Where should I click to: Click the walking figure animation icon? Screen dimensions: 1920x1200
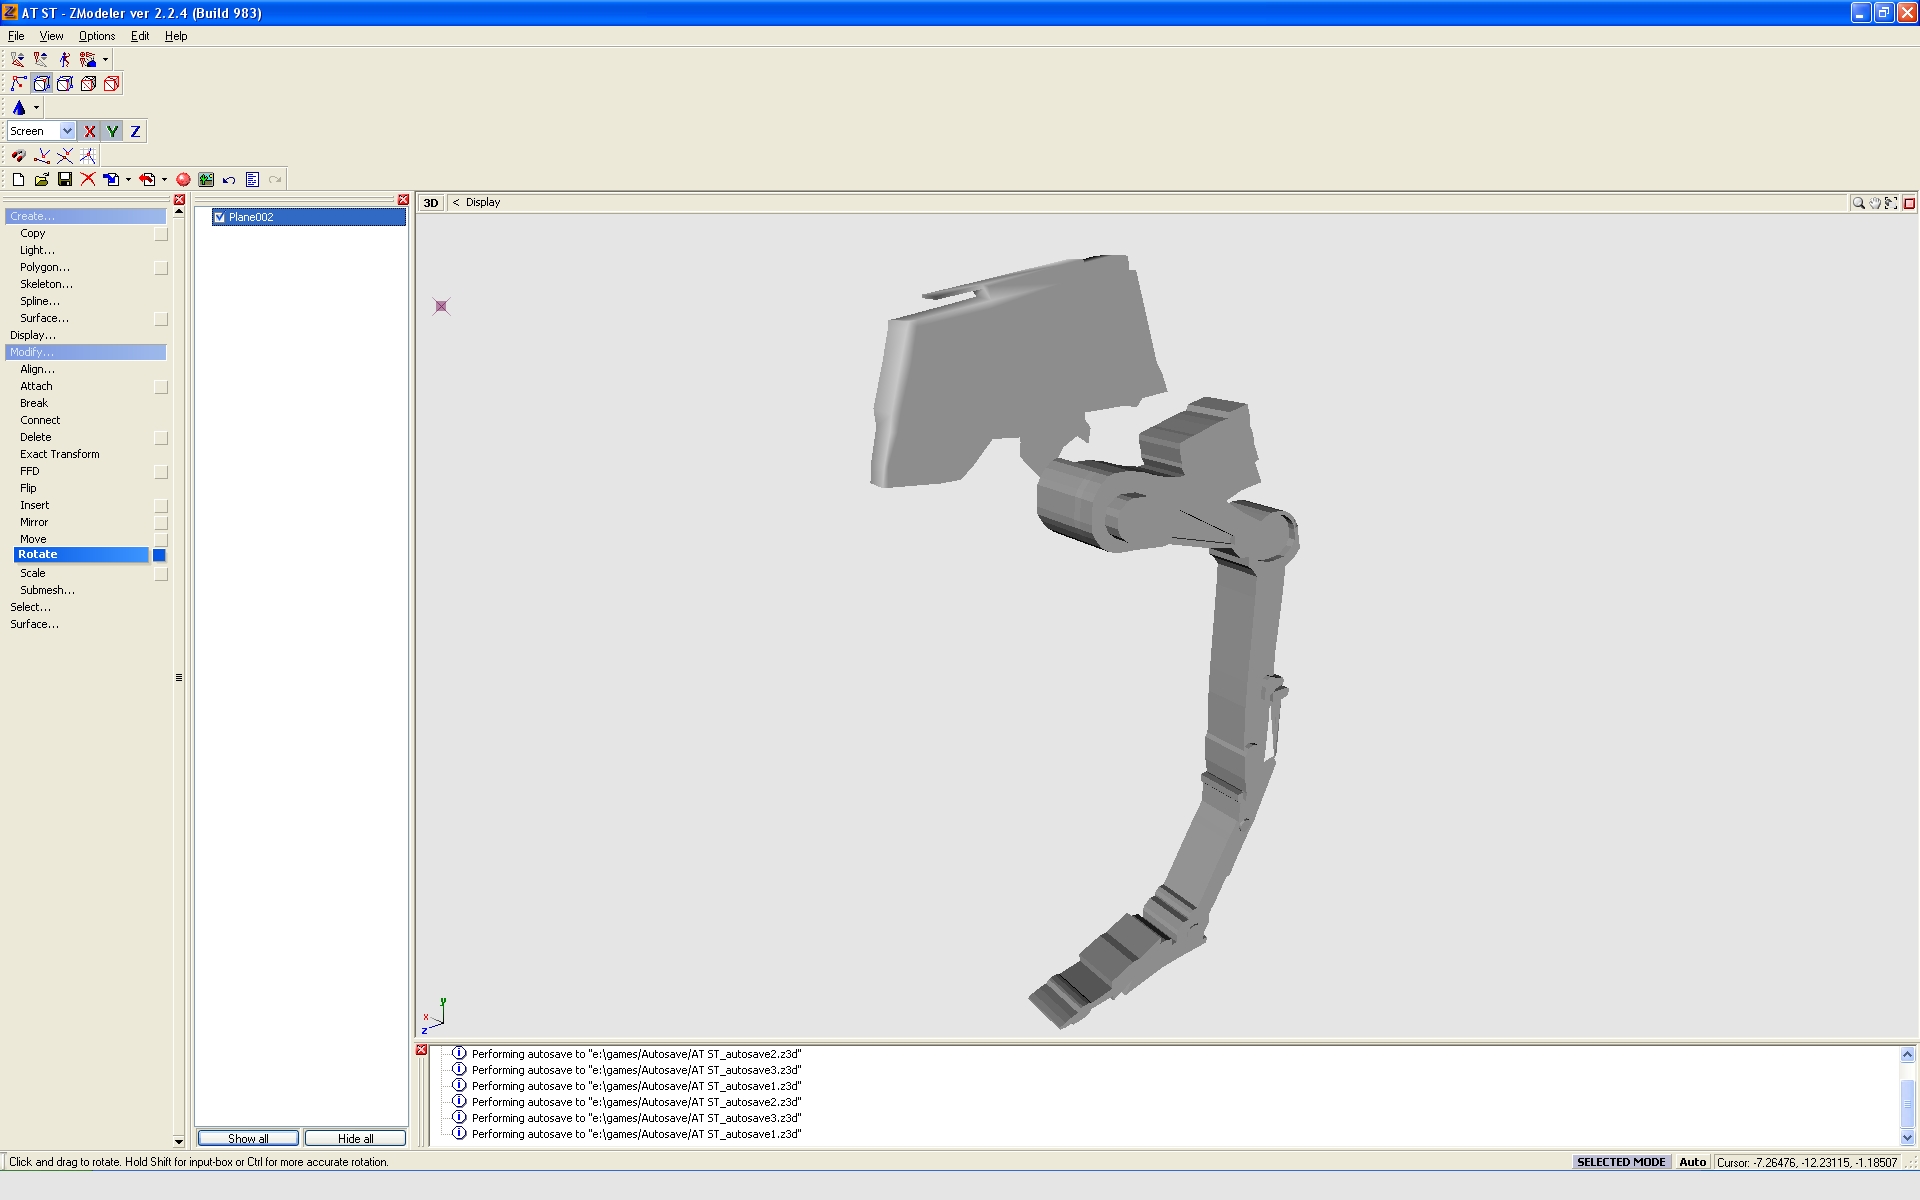(x=64, y=60)
